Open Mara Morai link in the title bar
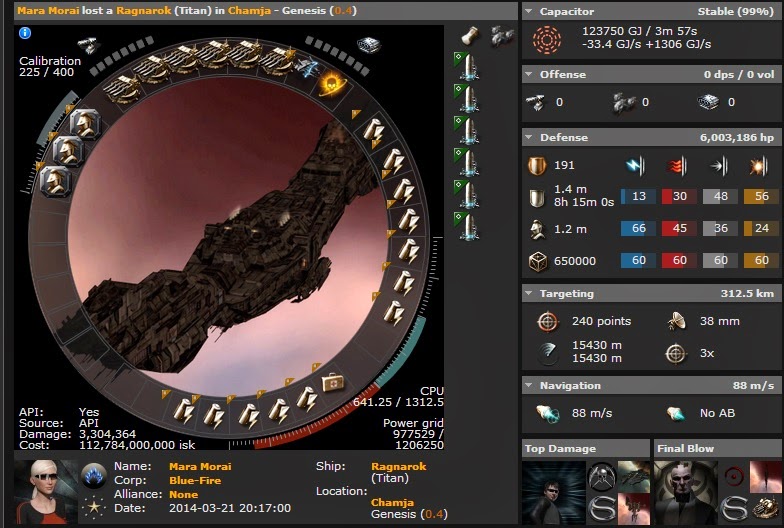784x528 pixels. pos(48,10)
